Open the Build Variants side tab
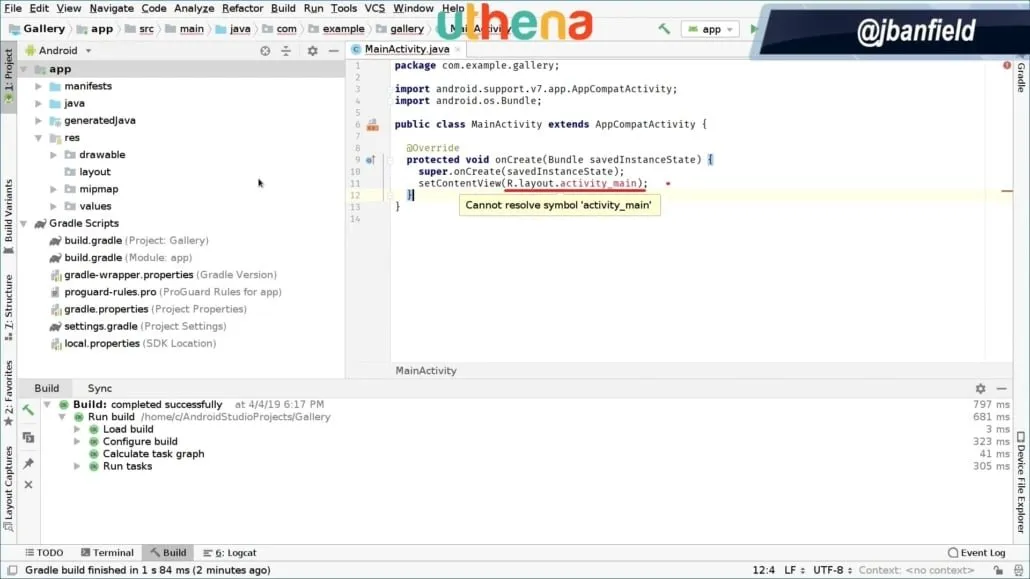Viewport: 1030px width, 579px height. coord(9,216)
